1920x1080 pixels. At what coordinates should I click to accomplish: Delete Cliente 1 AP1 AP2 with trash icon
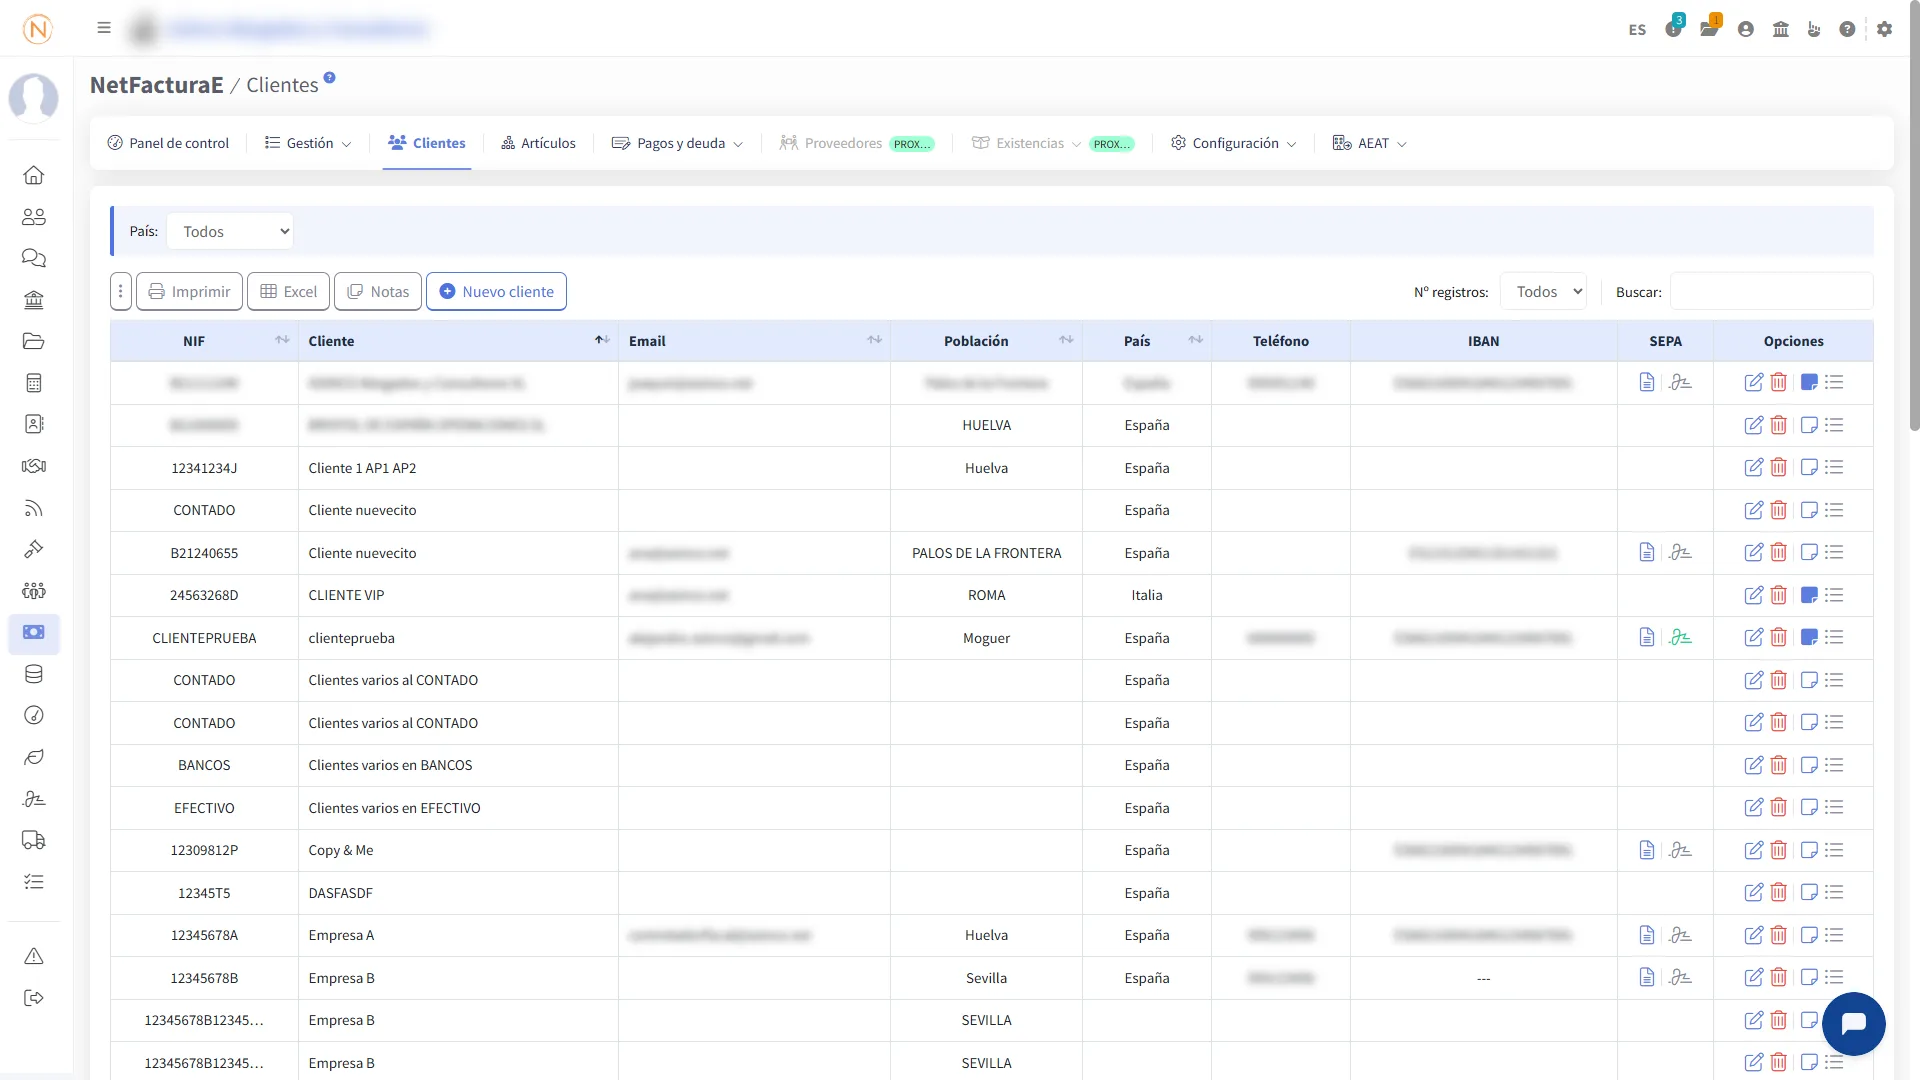point(1778,467)
